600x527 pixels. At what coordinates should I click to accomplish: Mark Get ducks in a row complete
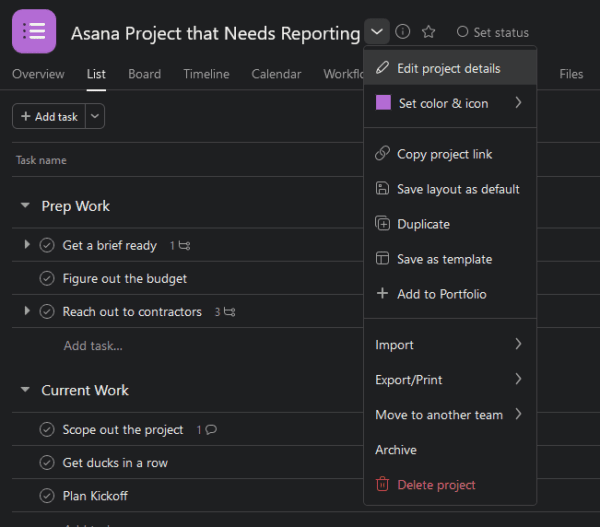tap(47, 463)
